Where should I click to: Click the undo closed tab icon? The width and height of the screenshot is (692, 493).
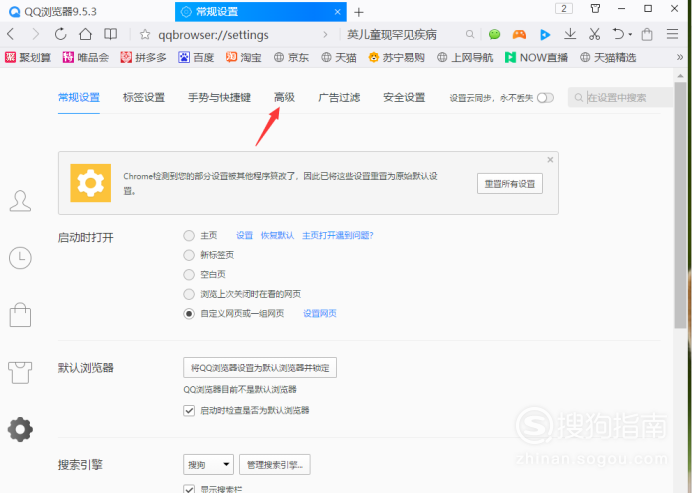coord(618,34)
